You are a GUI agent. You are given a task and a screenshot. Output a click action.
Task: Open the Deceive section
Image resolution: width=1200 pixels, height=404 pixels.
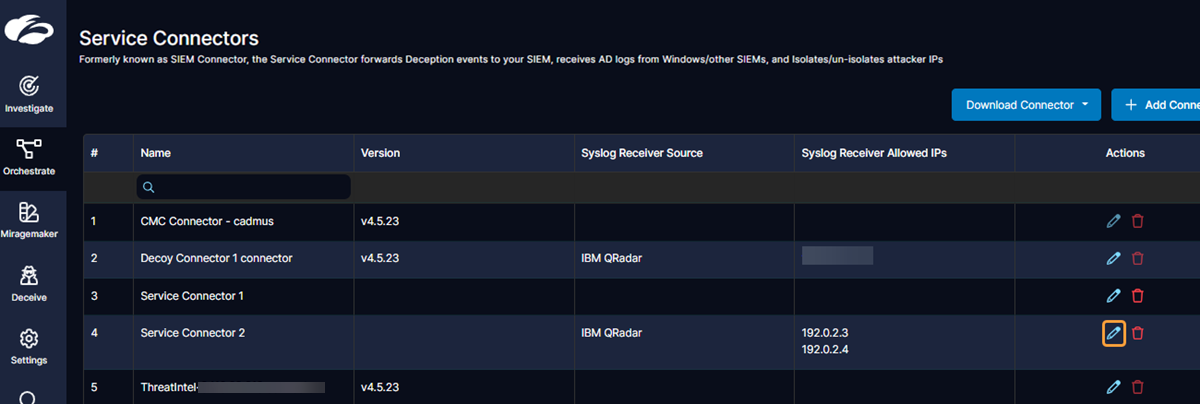point(29,283)
